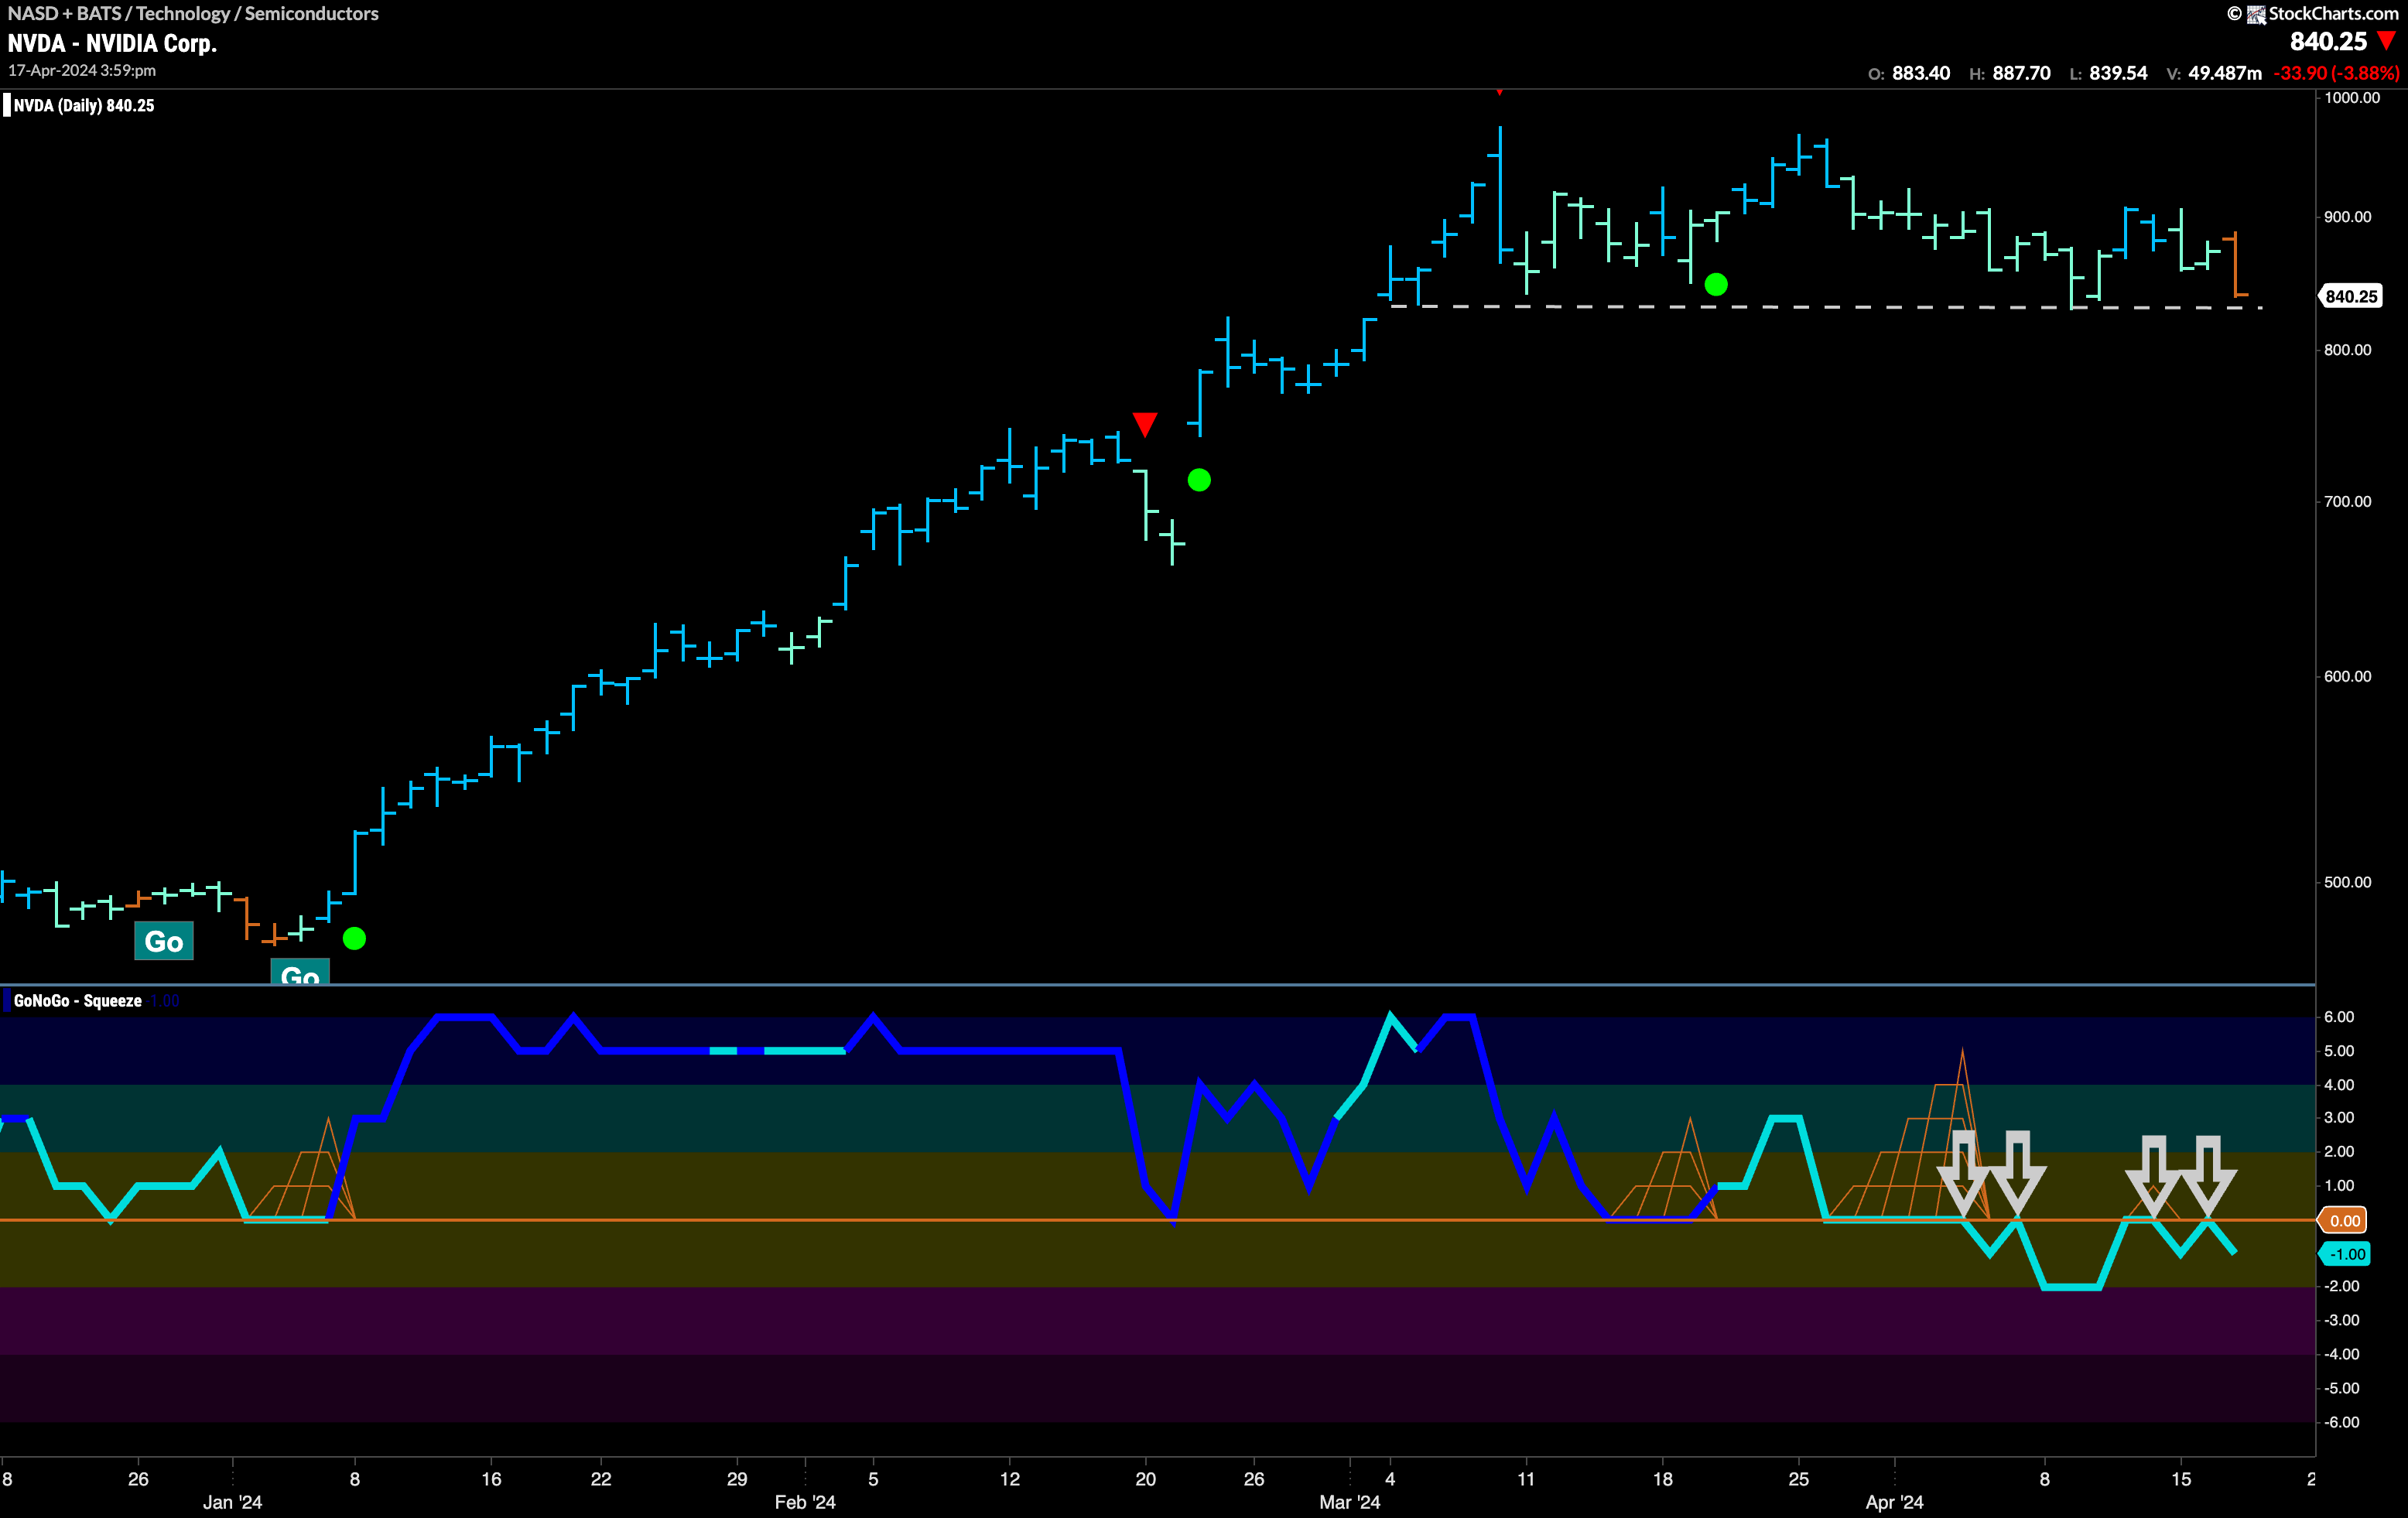Click the NVDA (Daily) 840.25 legend text
Screen dimensions: 2408x1518
[x=84, y=105]
